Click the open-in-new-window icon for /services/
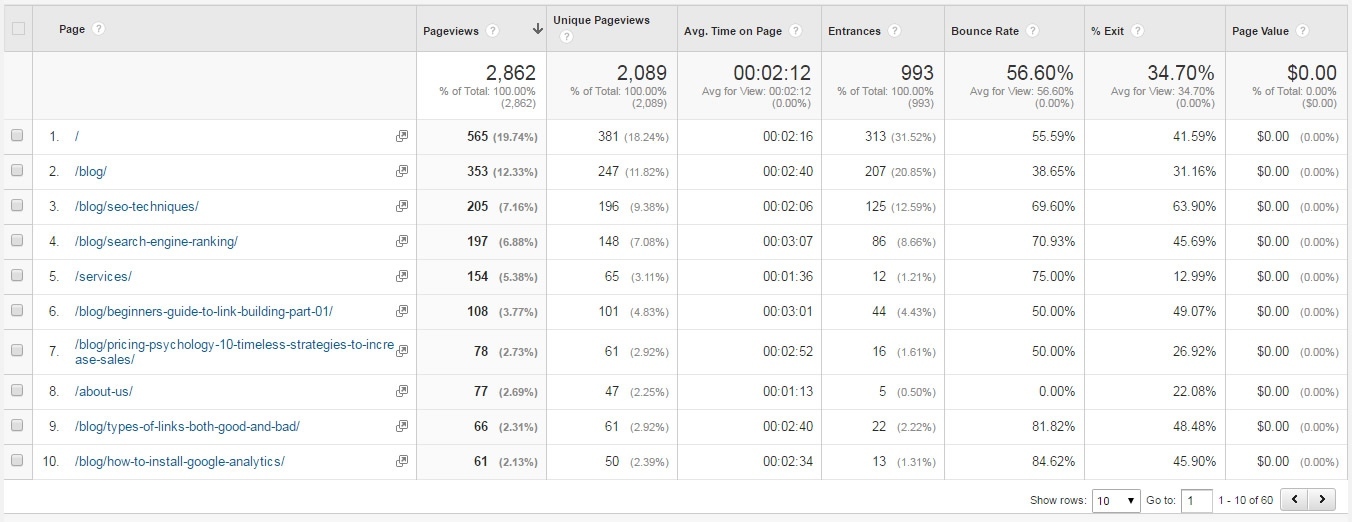 tap(402, 277)
